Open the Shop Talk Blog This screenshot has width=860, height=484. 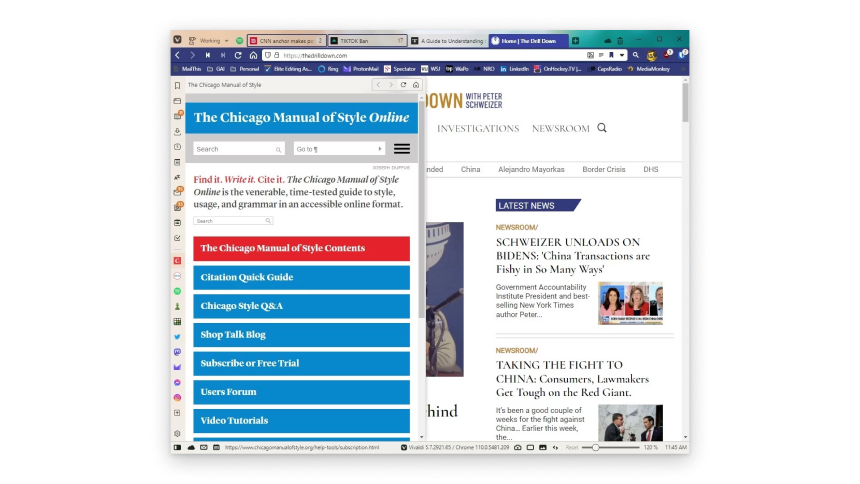click(x=302, y=335)
